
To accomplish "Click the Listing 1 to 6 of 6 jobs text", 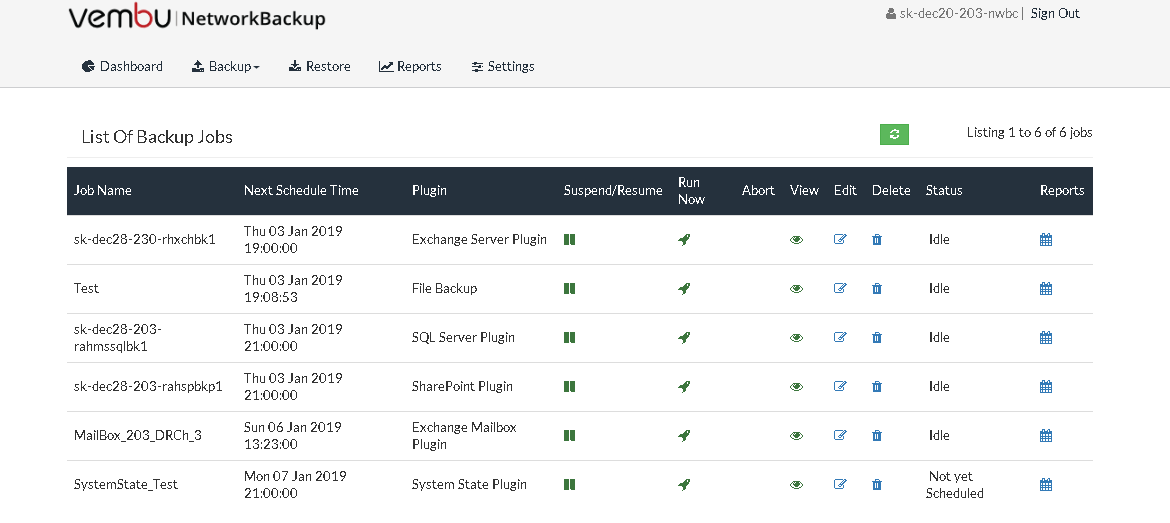I will point(1029,133).
